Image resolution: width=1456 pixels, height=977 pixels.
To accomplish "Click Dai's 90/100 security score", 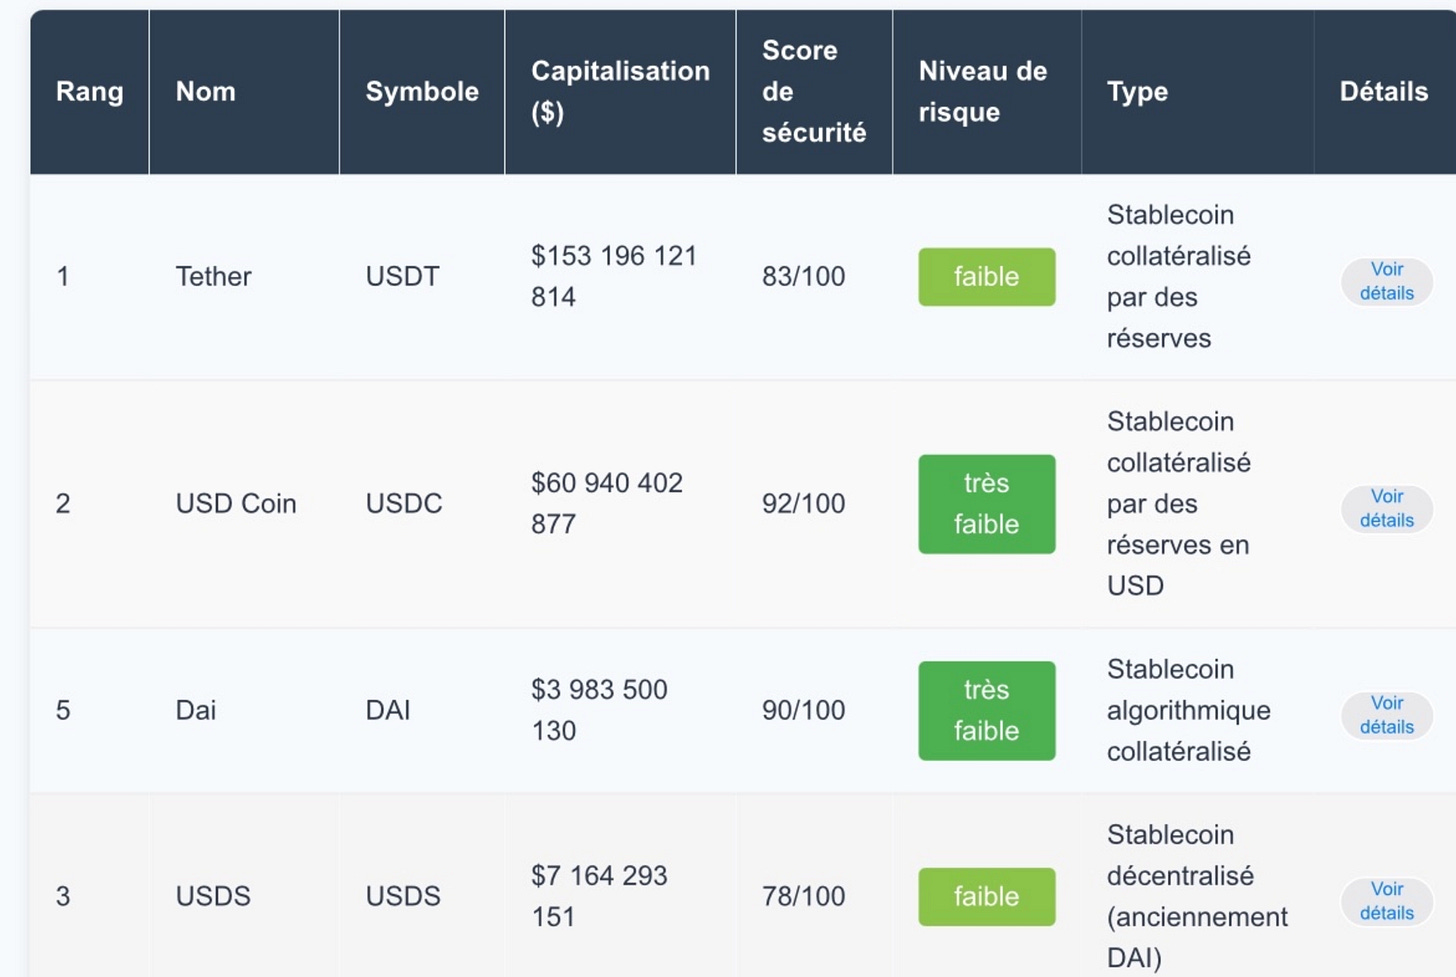I will click(x=804, y=711).
